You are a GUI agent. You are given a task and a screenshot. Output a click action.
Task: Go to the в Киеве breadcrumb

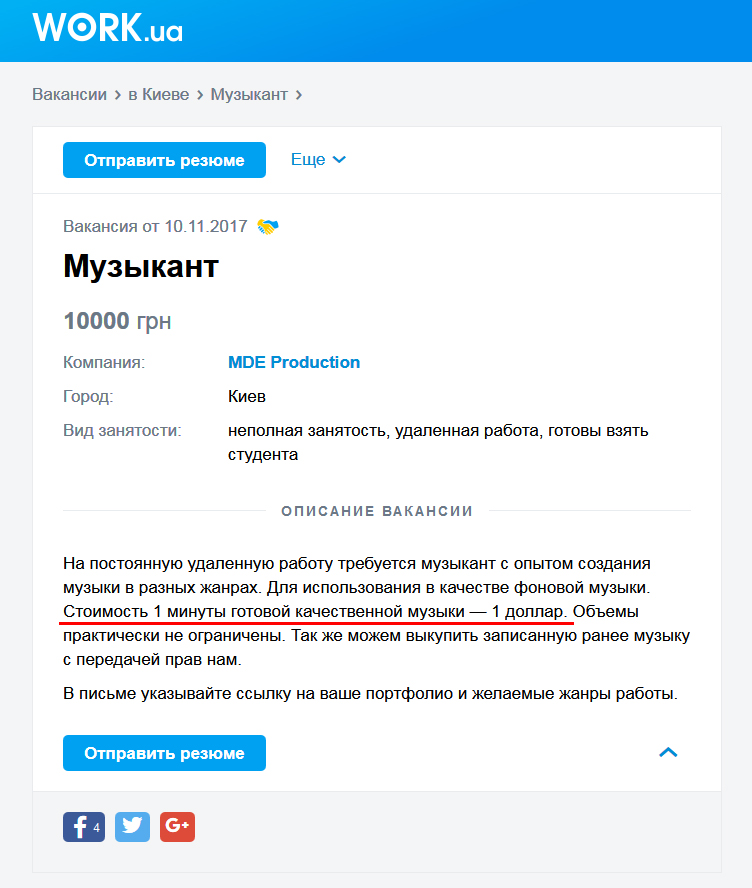click(x=158, y=95)
